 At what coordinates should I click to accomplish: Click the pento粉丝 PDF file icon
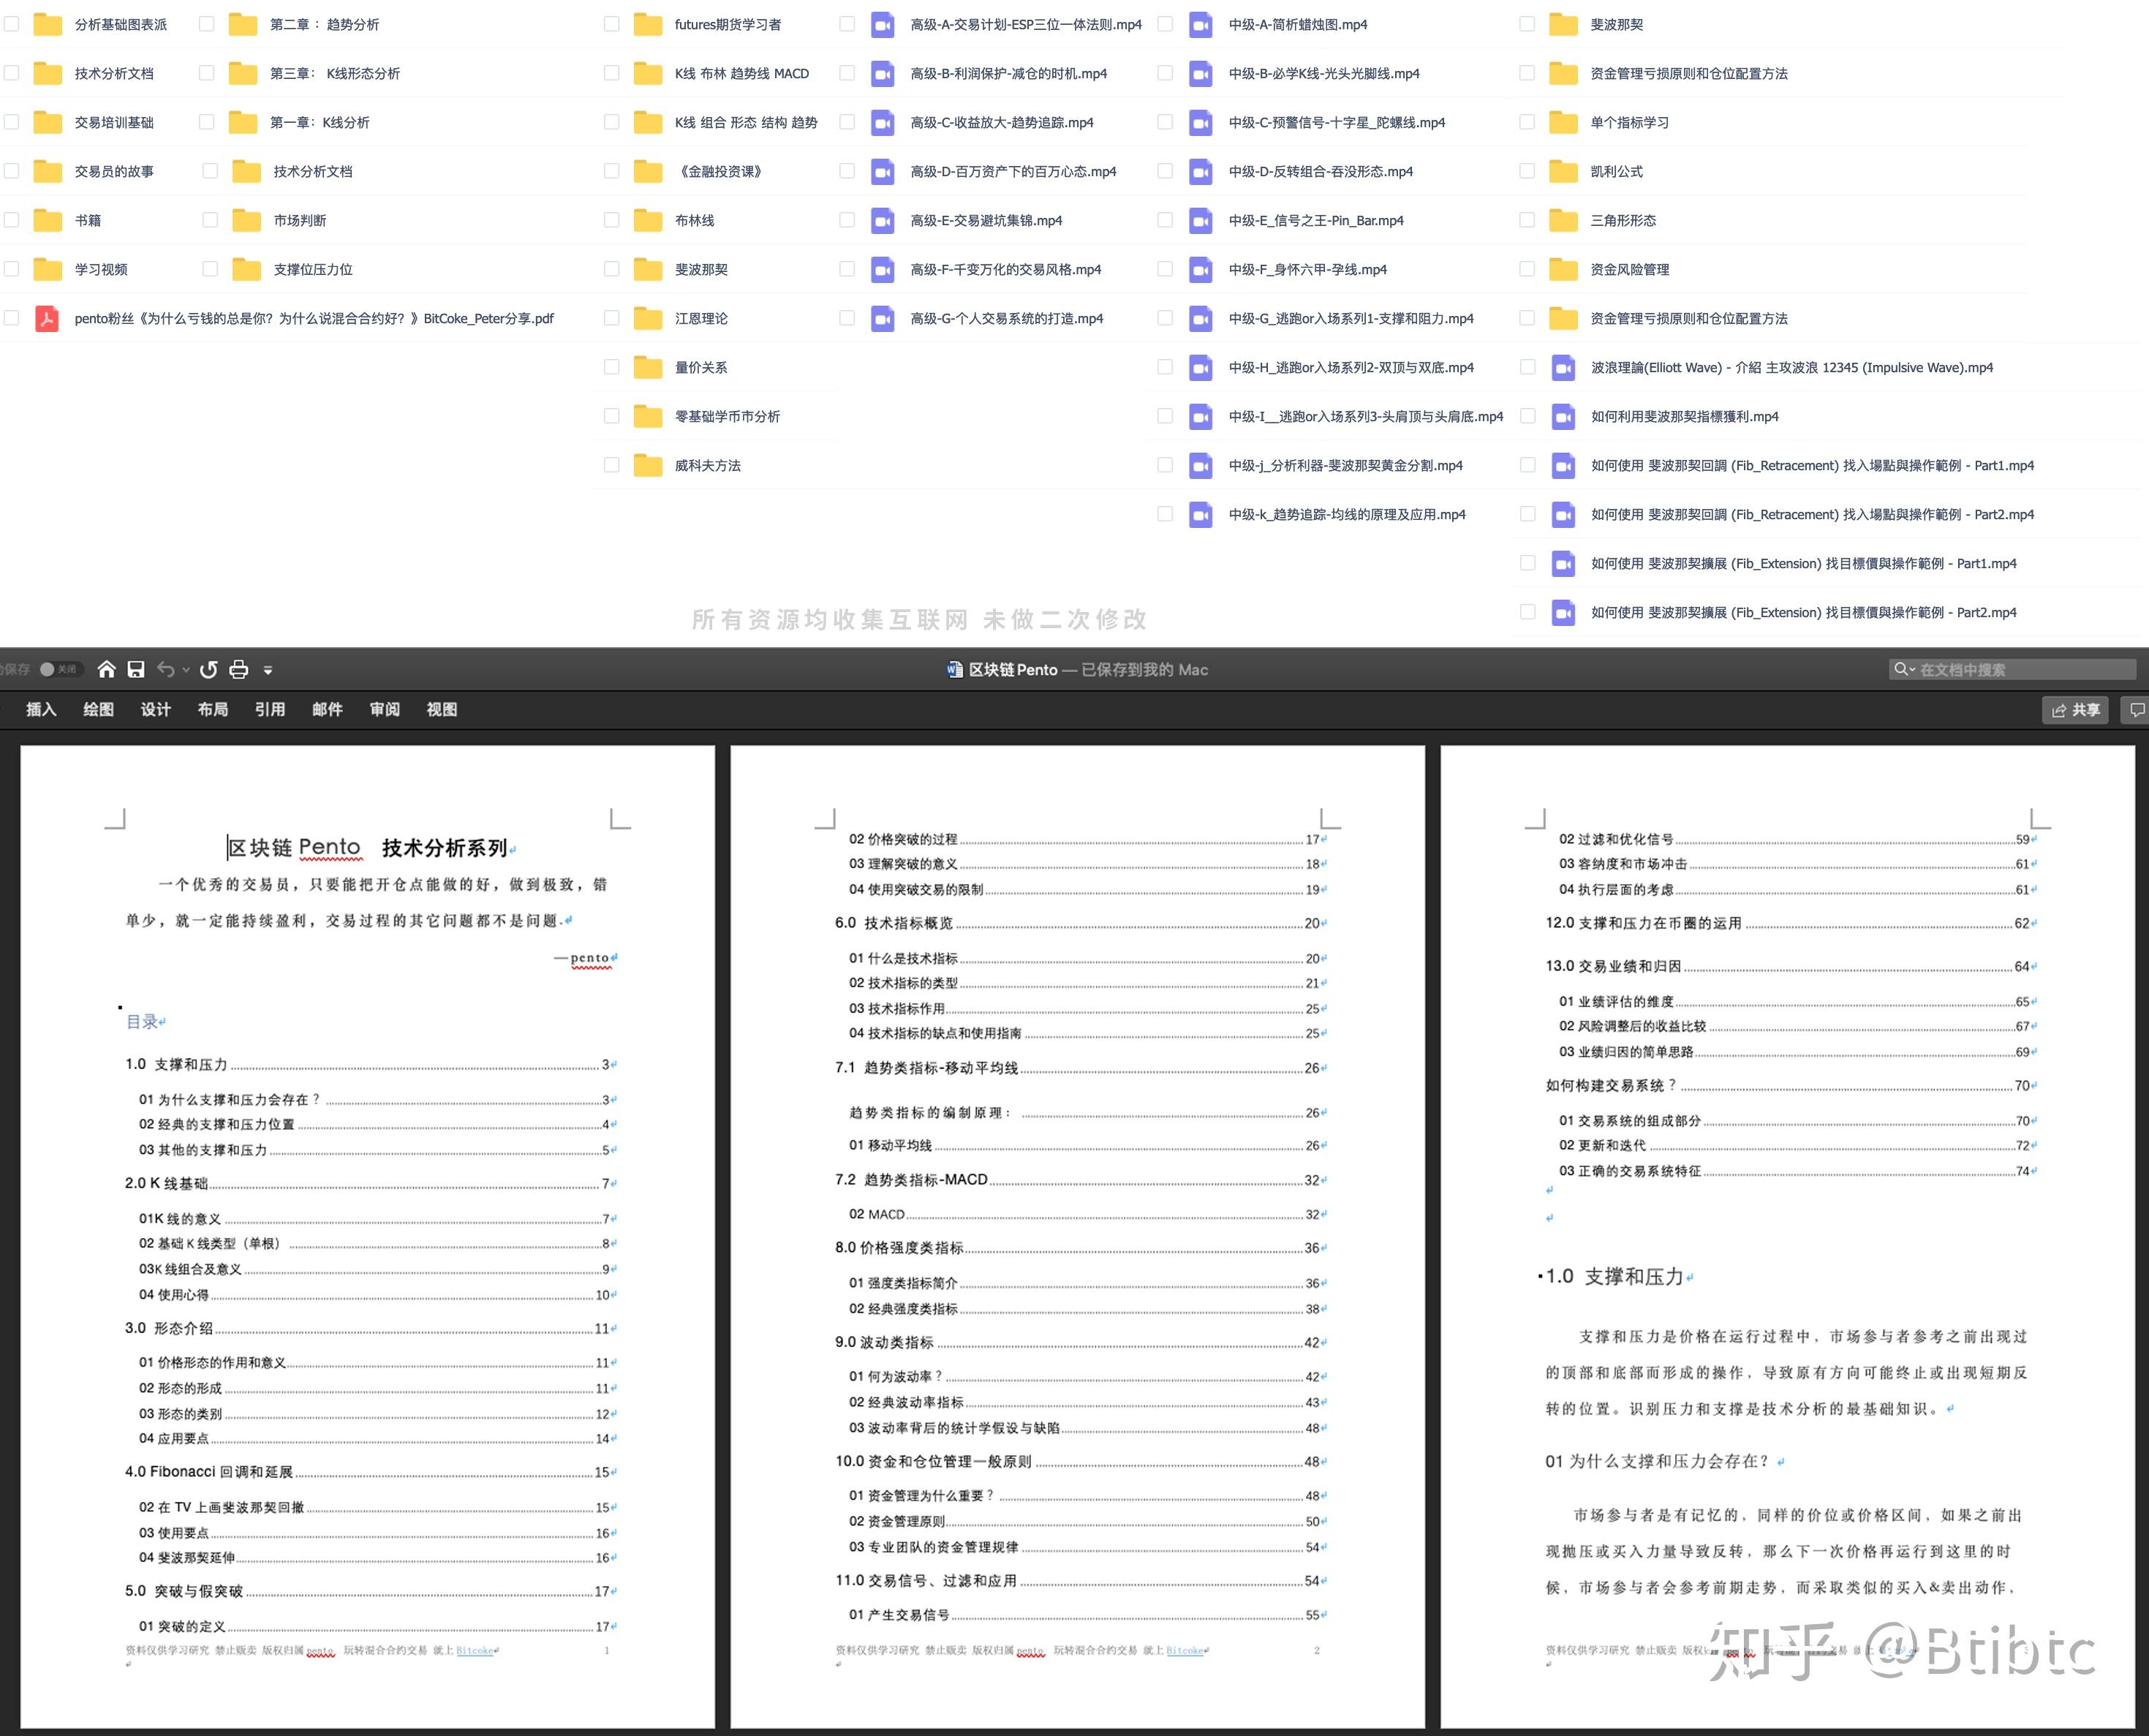[47, 318]
